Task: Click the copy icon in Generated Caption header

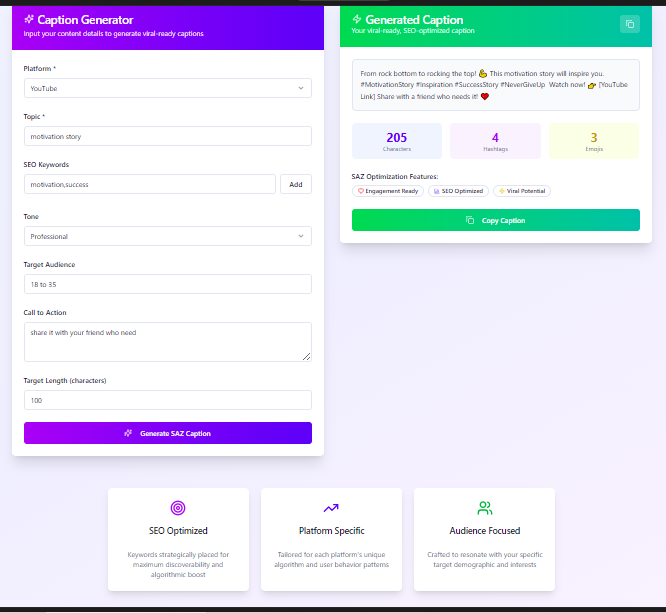Action: coord(629,24)
